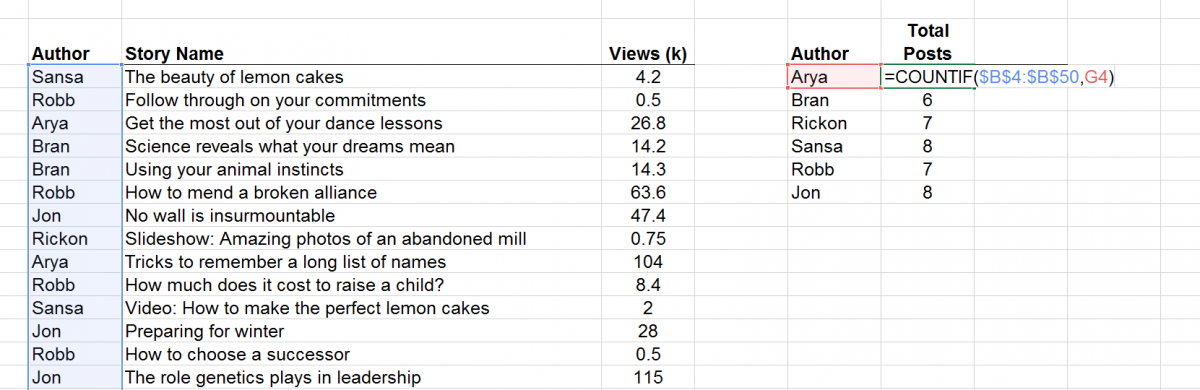Select the cell 'Preparing for winter'
The width and height of the screenshot is (1200, 390).
(x=361, y=331)
